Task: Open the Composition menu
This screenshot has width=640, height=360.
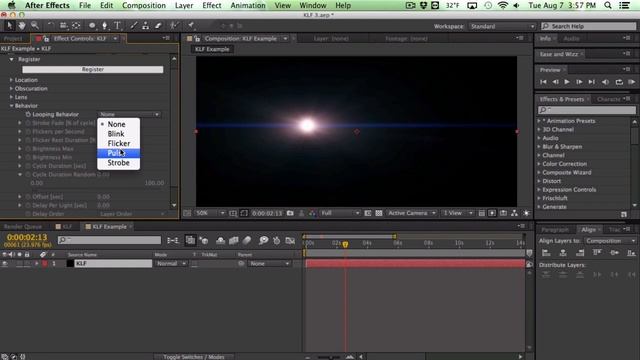Action: [x=144, y=5]
